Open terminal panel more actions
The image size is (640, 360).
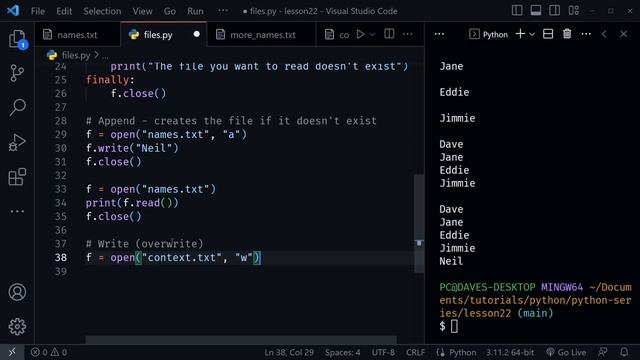click(x=586, y=34)
